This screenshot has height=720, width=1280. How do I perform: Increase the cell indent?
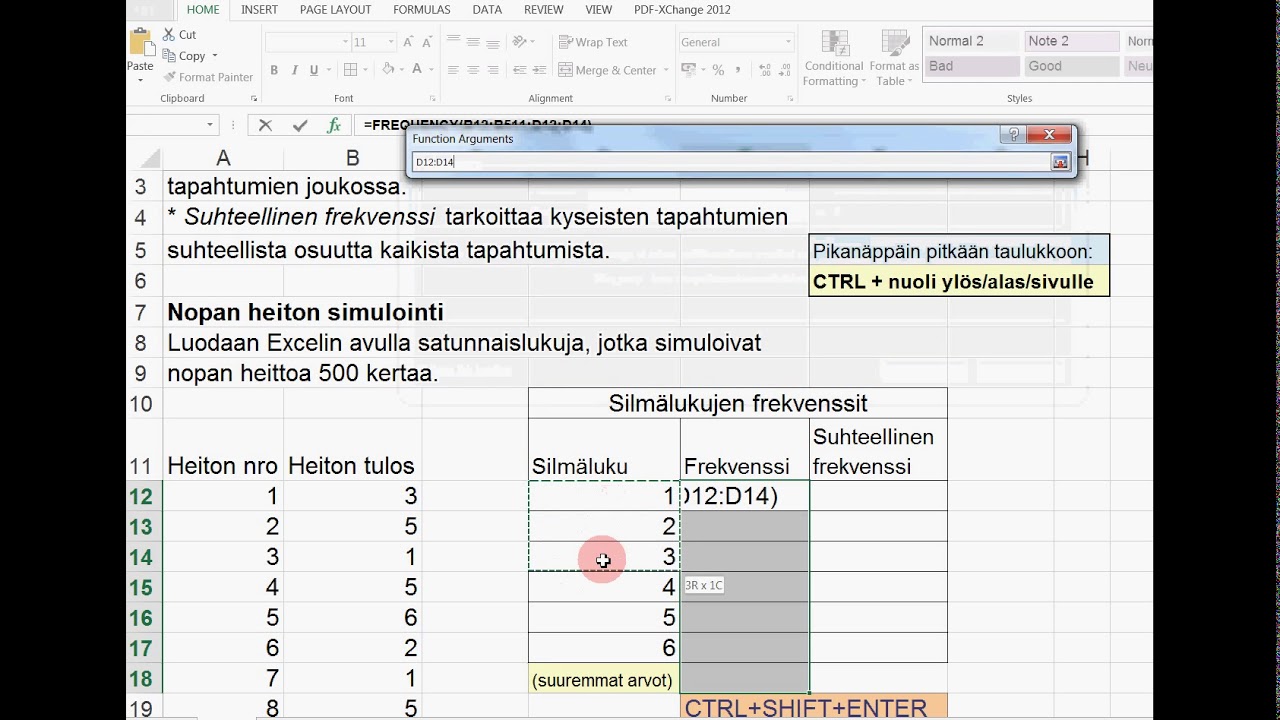[538, 70]
